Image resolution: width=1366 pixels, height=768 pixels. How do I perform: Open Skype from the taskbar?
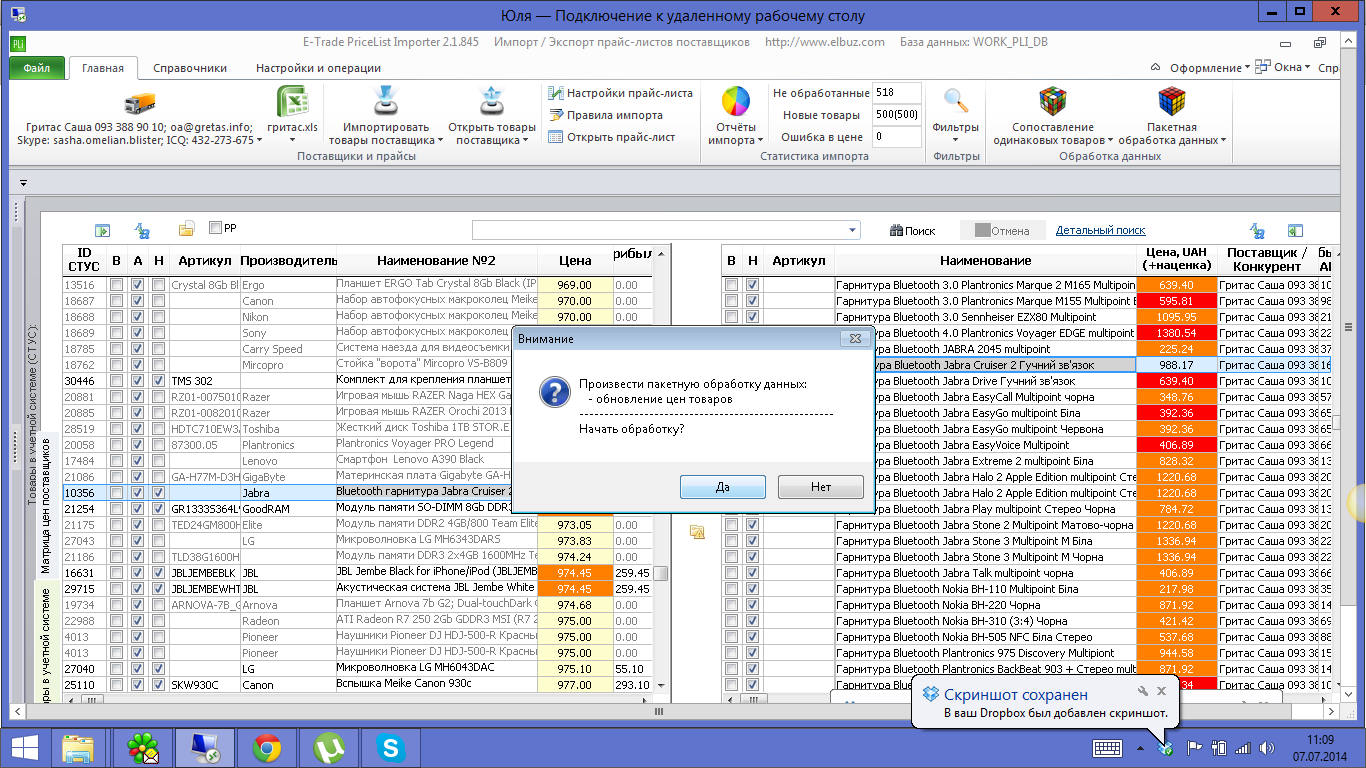(x=390, y=748)
